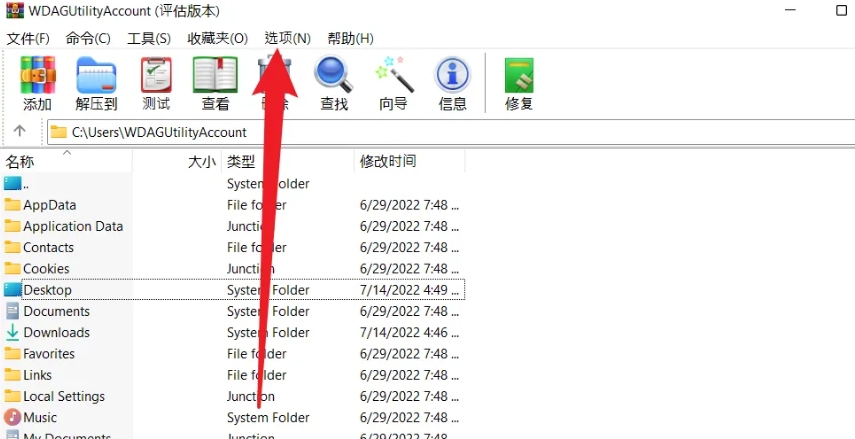Select the AppData folder entry
Image resolution: width=855 pixels, height=439 pixels.
click(x=49, y=205)
